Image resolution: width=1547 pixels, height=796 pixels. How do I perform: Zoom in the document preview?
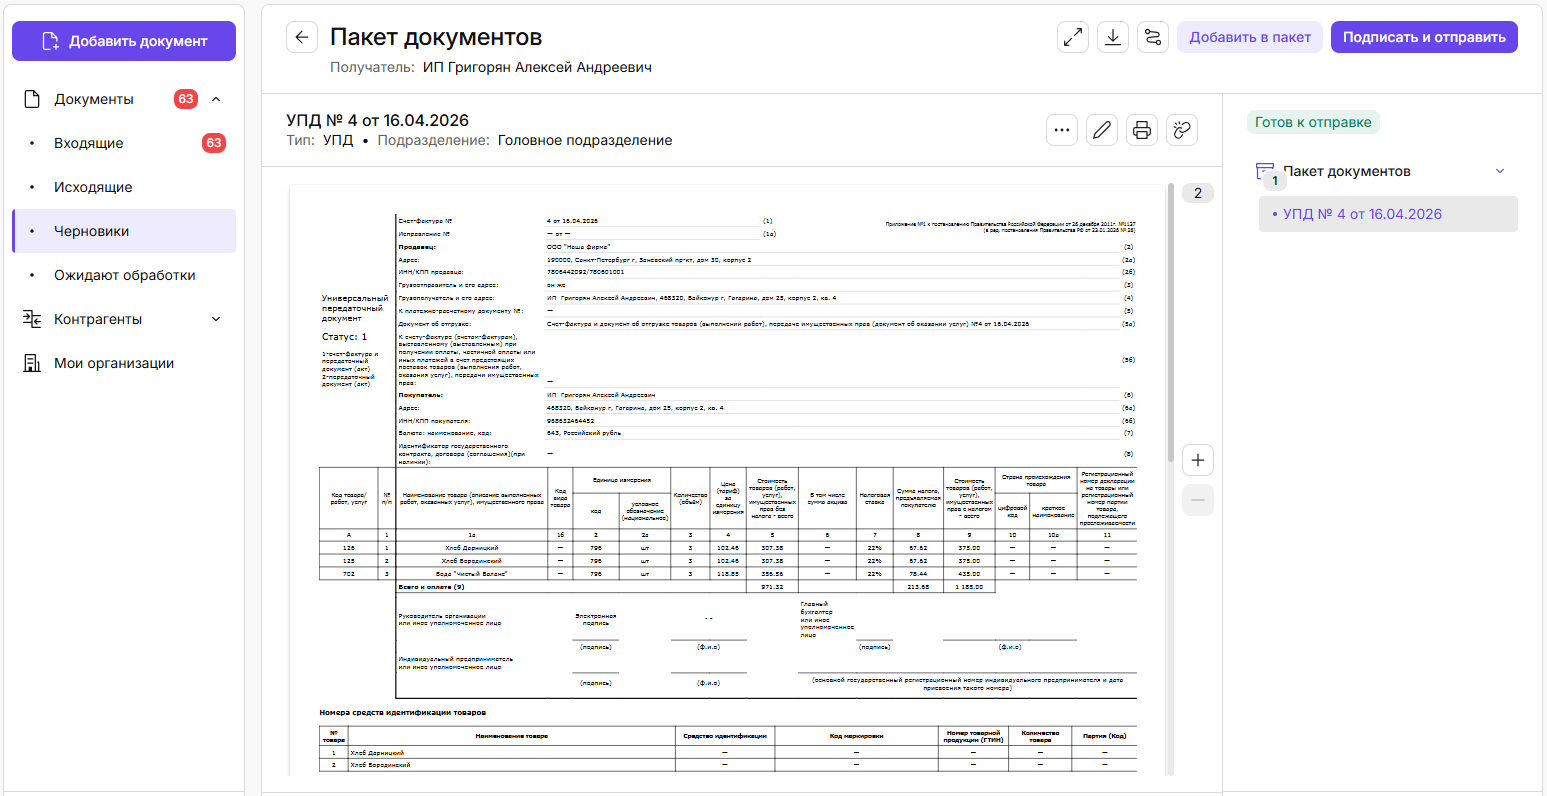(1198, 461)
